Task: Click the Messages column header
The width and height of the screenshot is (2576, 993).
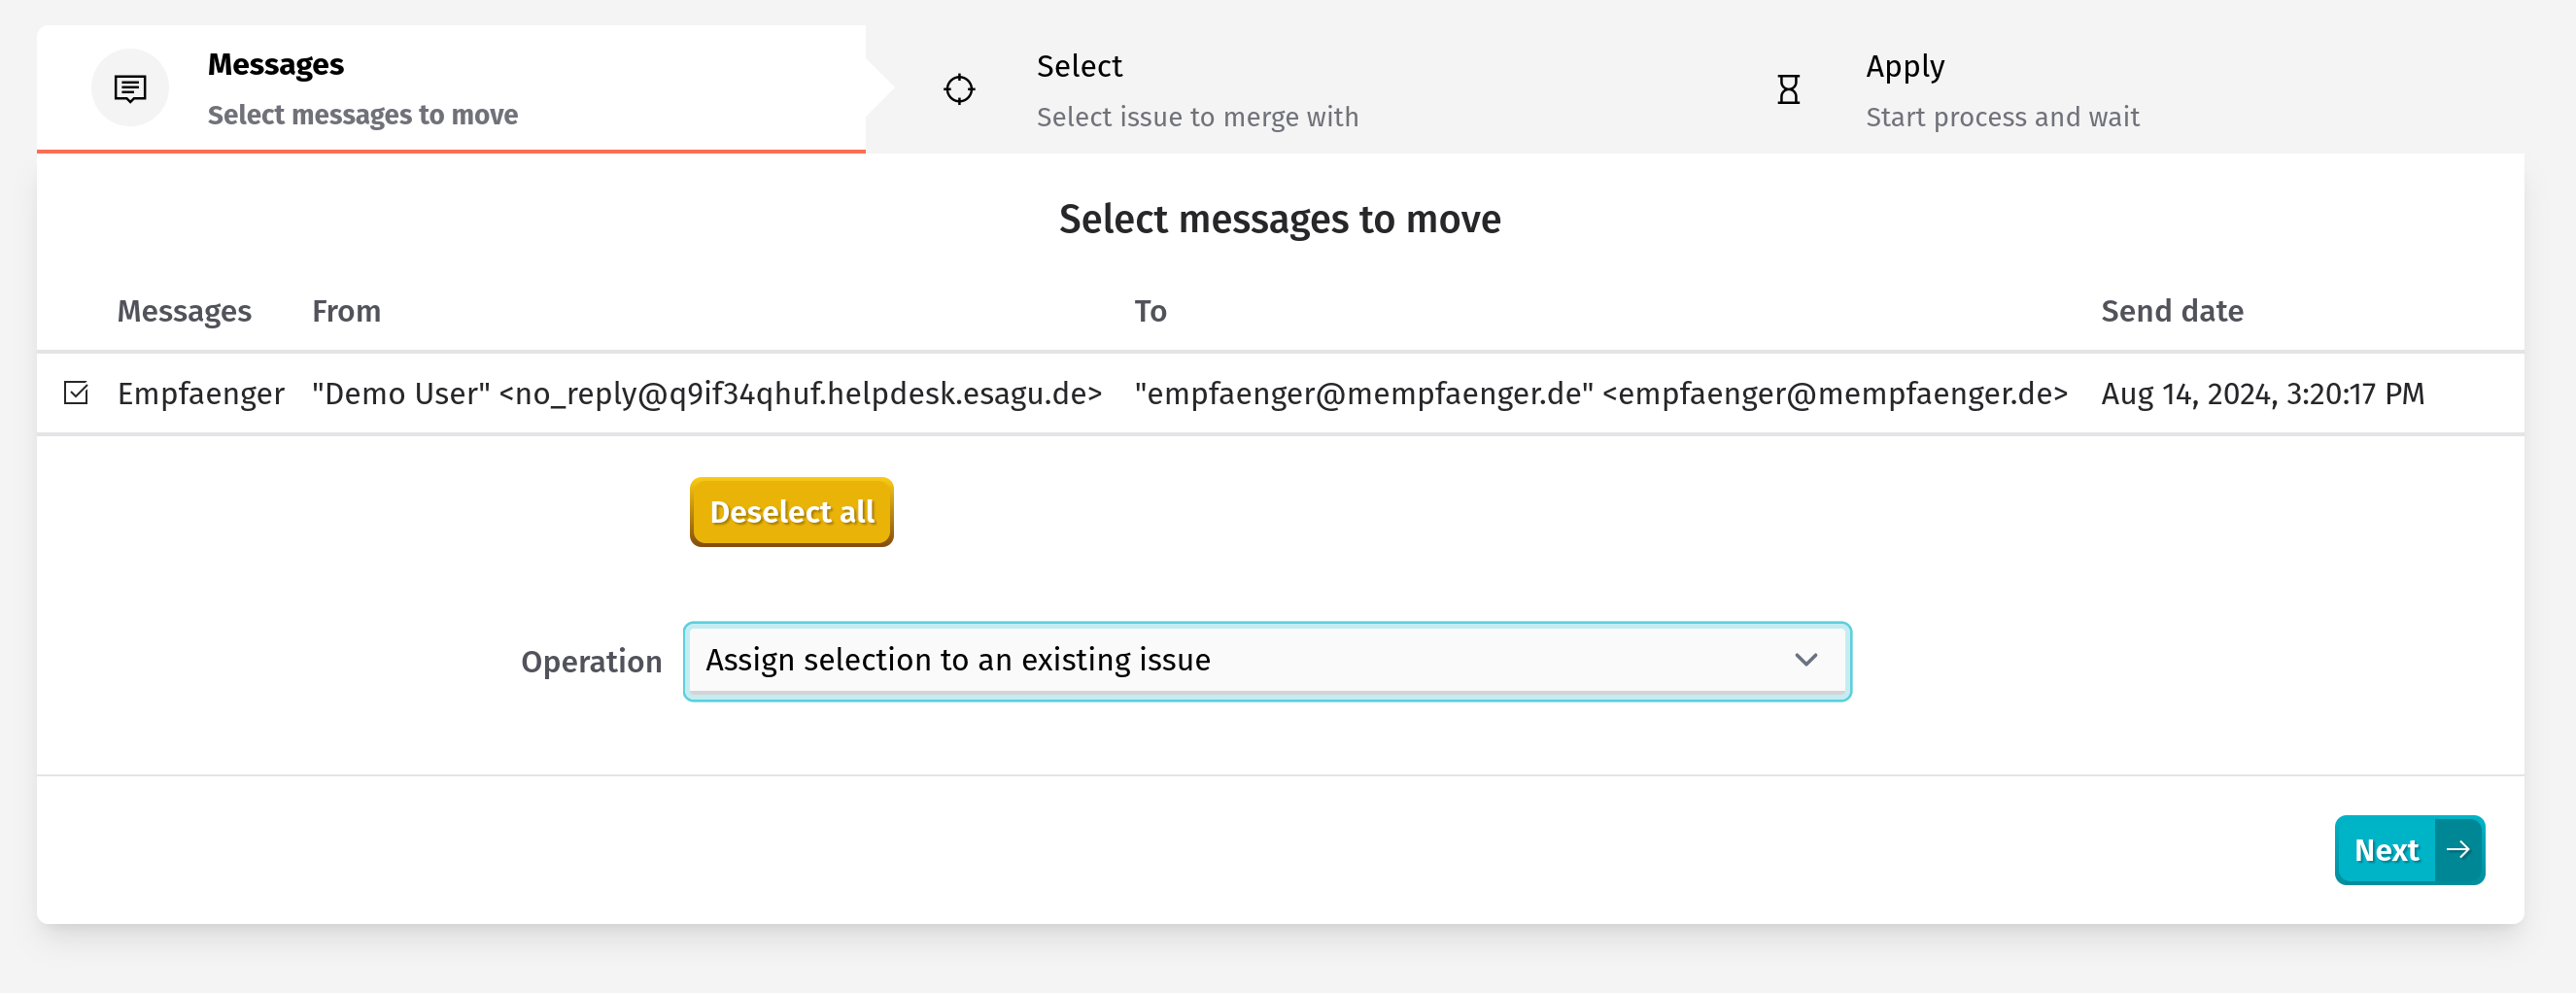Action: [x=184, y=311]
